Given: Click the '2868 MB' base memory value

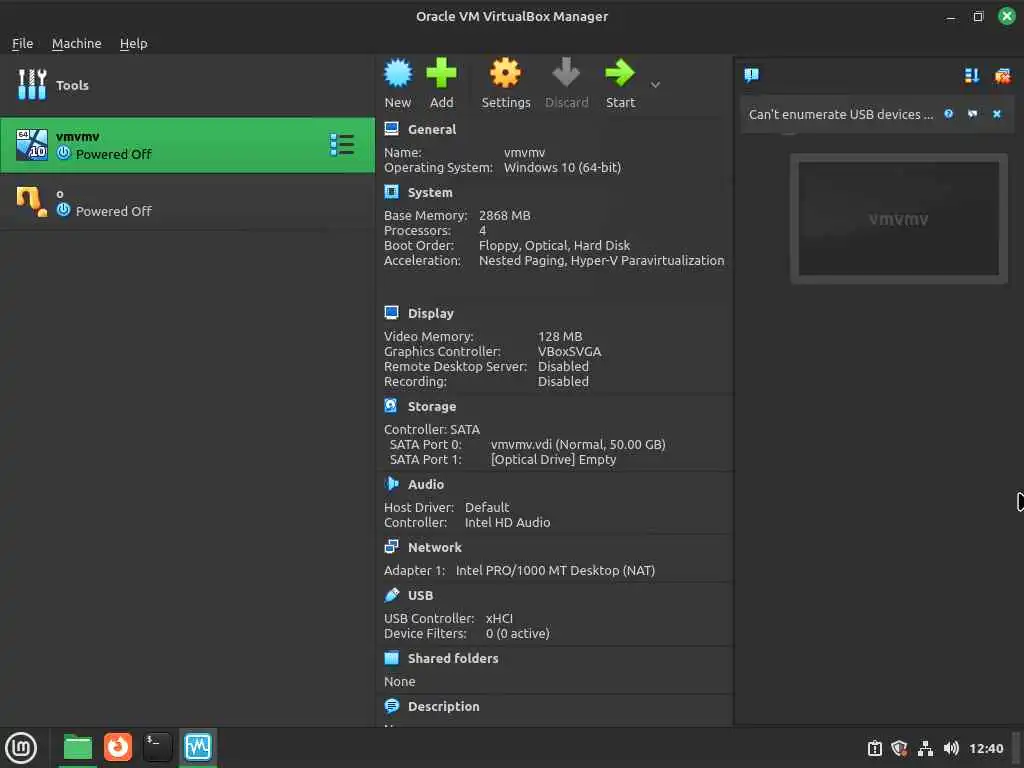Looking at the screenshot, I should pyautogui.click(x=504, y=216).
